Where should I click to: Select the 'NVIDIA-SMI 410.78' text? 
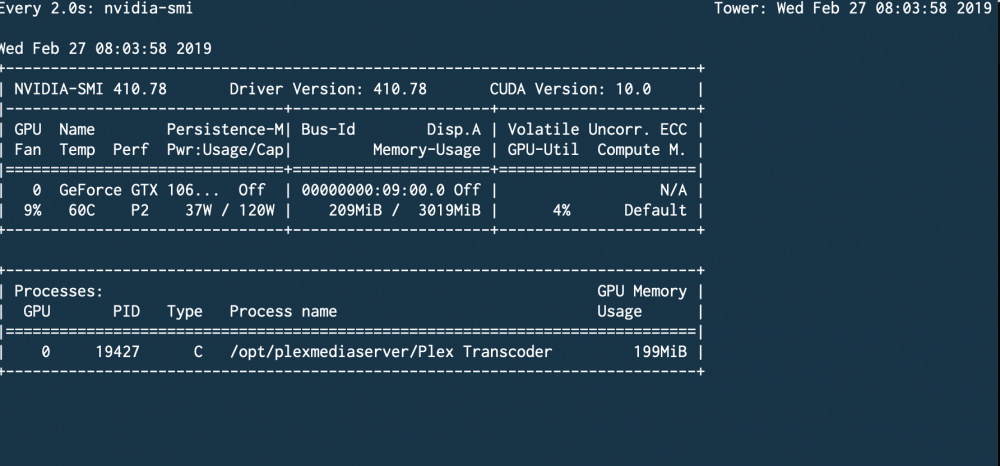[x=91, y=89]
